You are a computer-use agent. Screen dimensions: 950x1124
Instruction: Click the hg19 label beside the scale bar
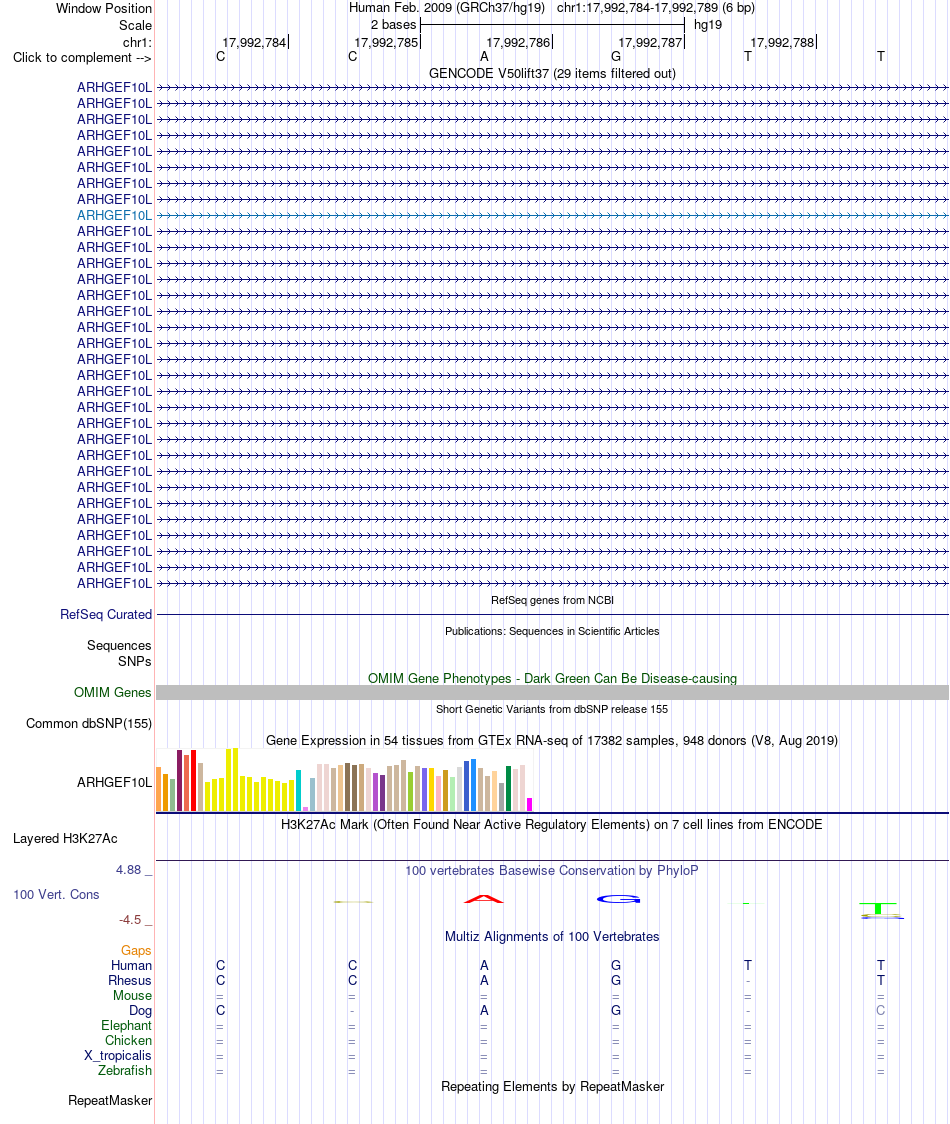708,24
